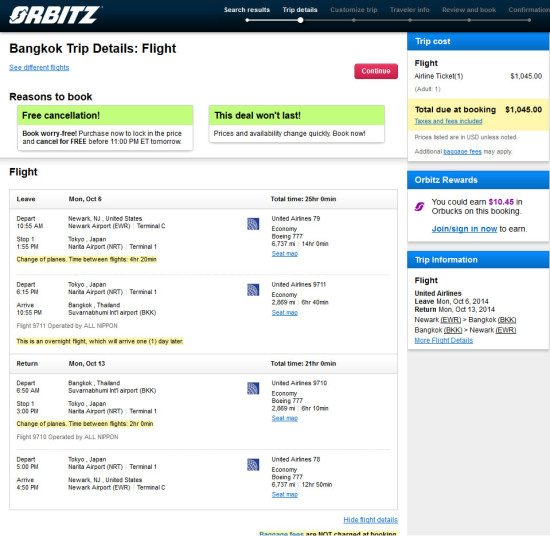Select Review and book step
Viewport: 550px width, 536px height.
(469, 10)
